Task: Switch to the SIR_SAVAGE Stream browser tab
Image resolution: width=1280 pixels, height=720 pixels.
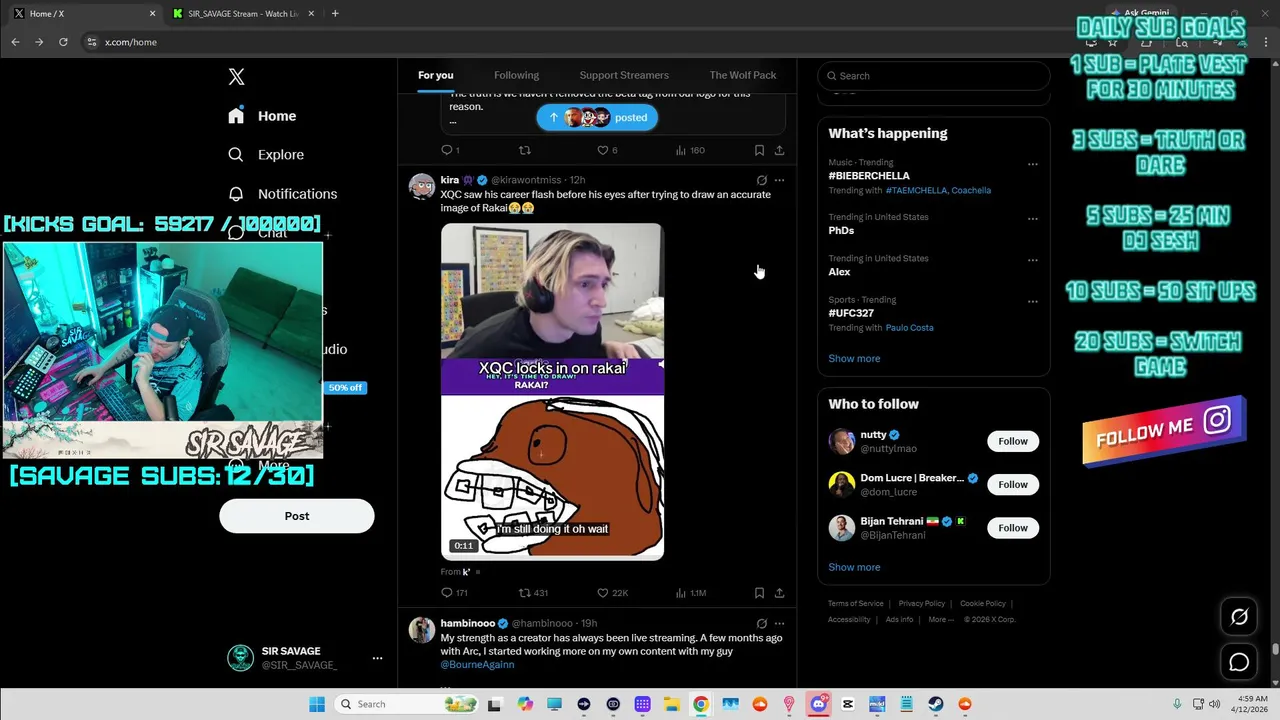Action: (242, 13)
